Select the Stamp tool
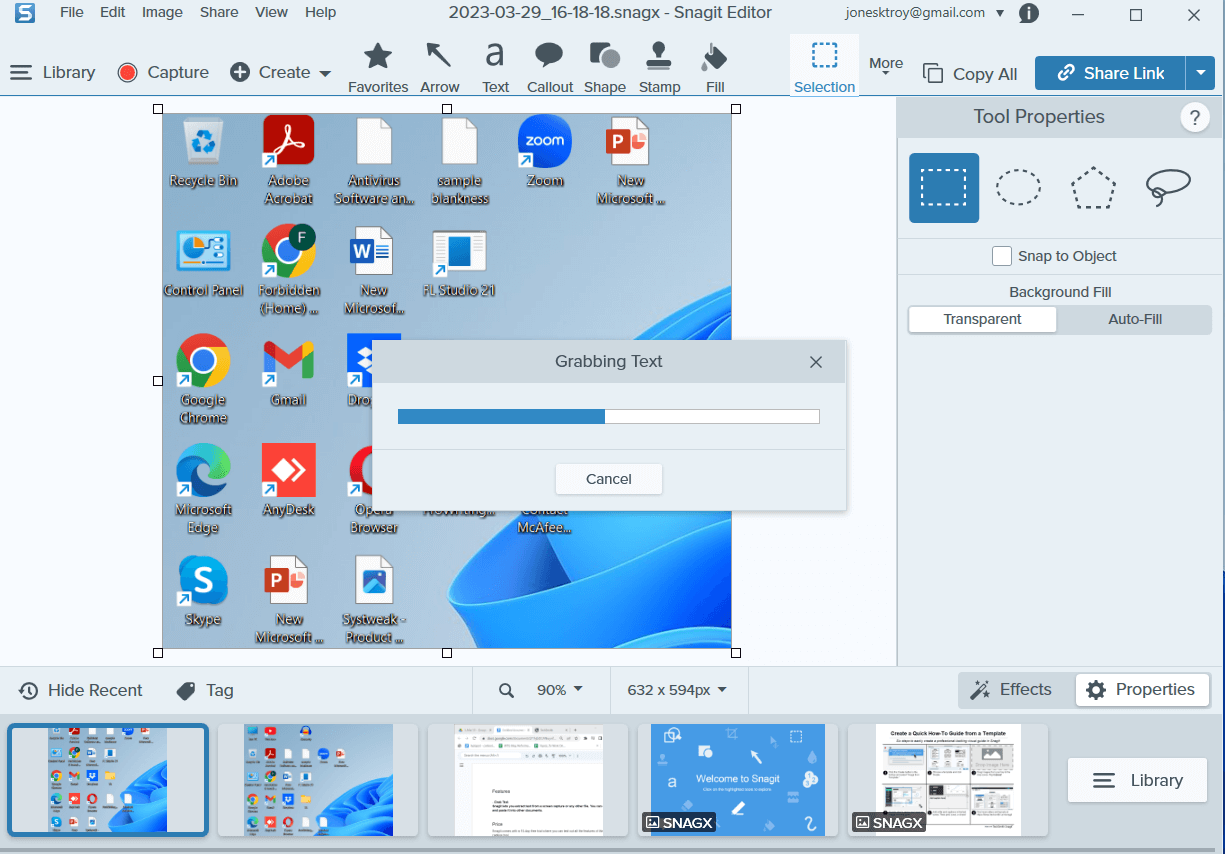Screen dimensions: 1225x854 click(x=659, y=67)
